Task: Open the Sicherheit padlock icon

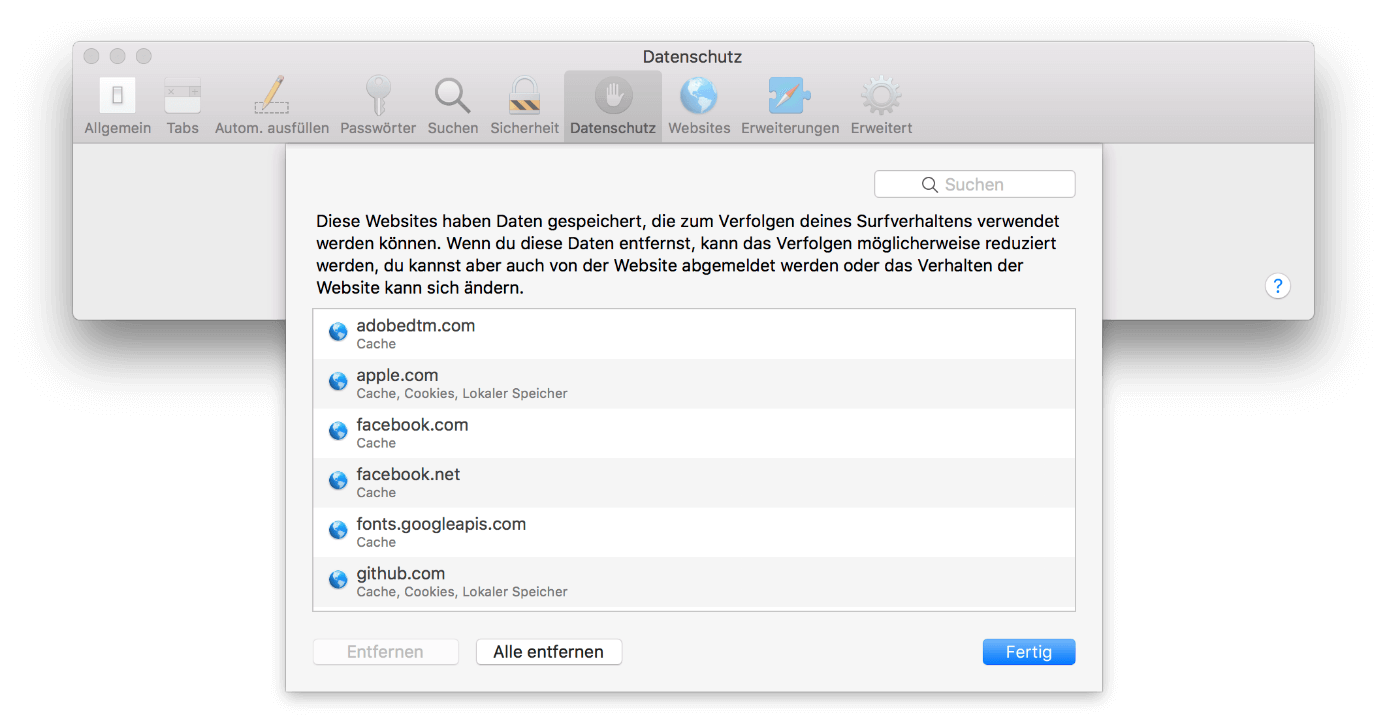Action: coord(524,96)
